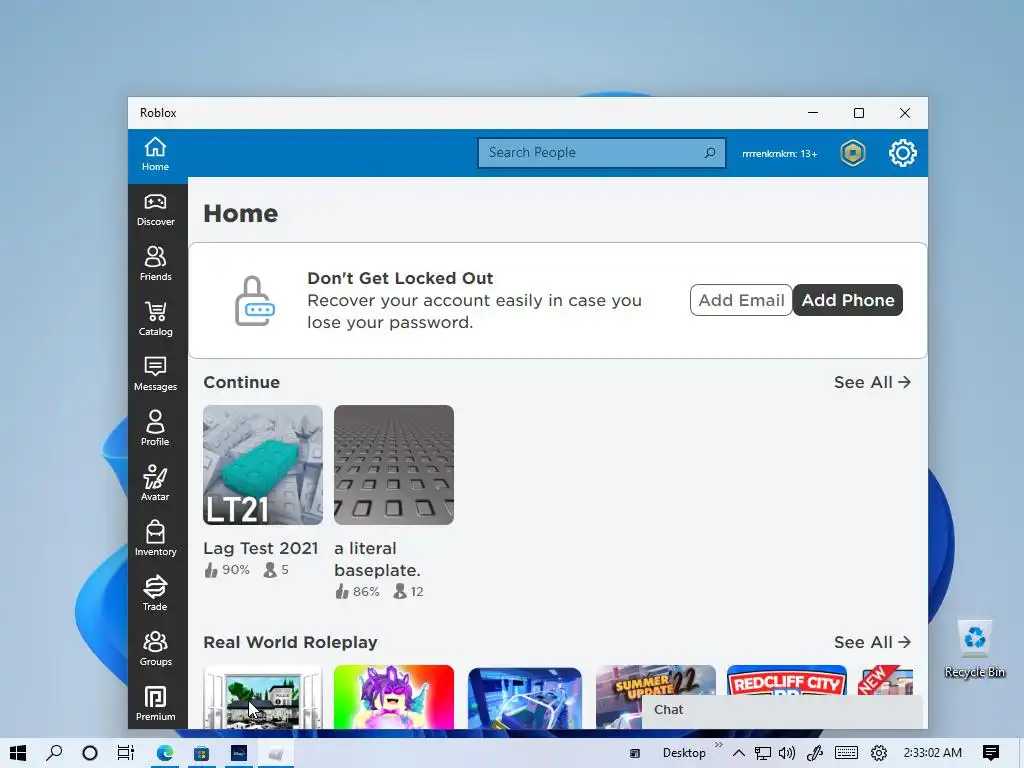Click the Robux hexagon icon

coord(853,153)
